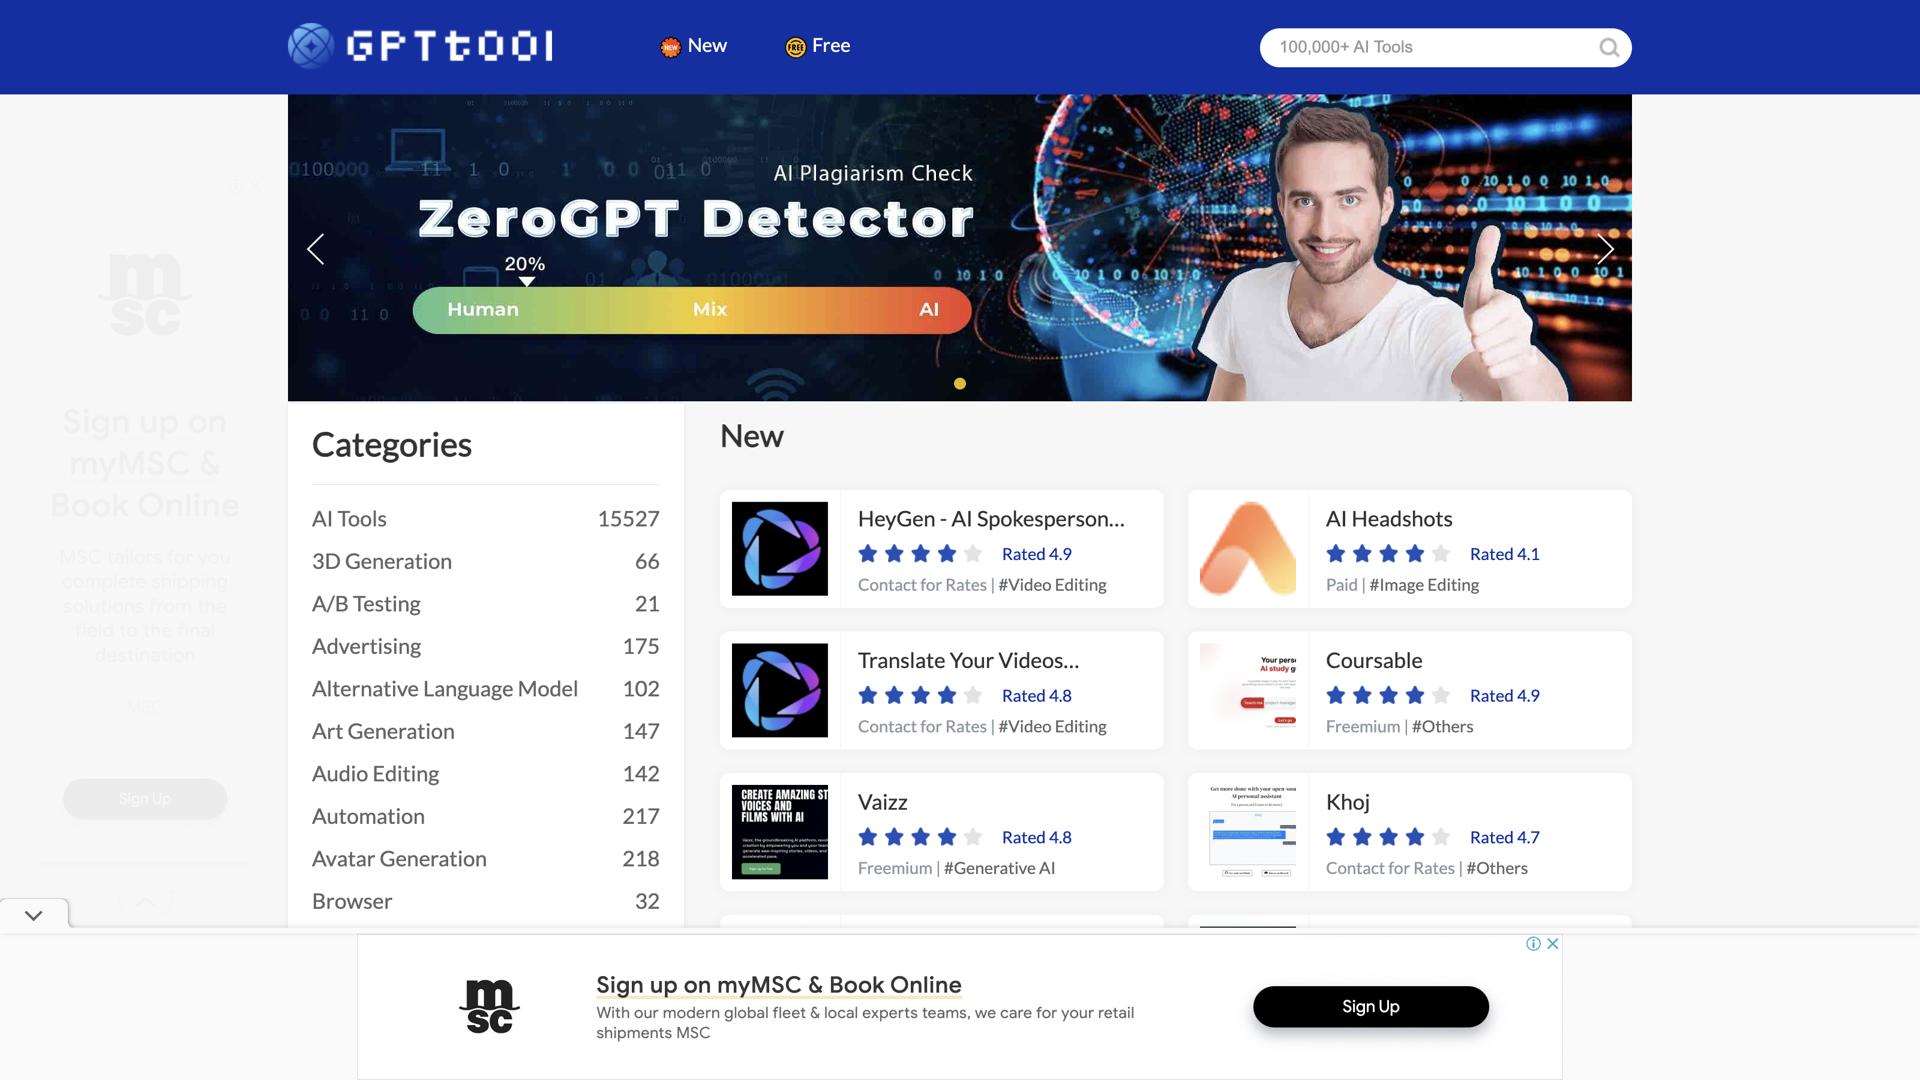This screenshot has width=1920, height=1080.
Task: Open the Khoj tool thumbnail
Action: click(1247, 832)
